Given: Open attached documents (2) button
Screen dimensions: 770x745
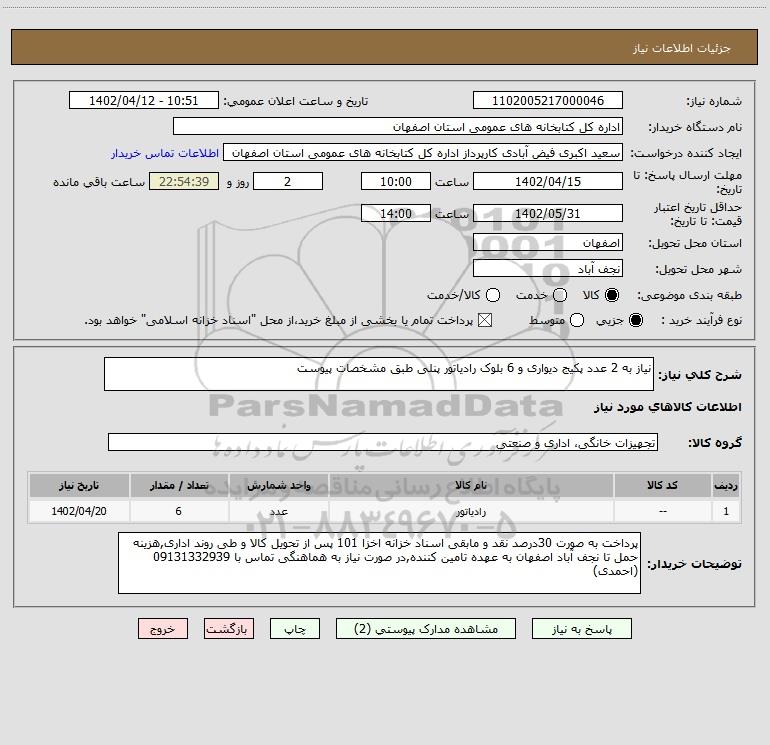Looking at the screenshot, I should point(426,629).
